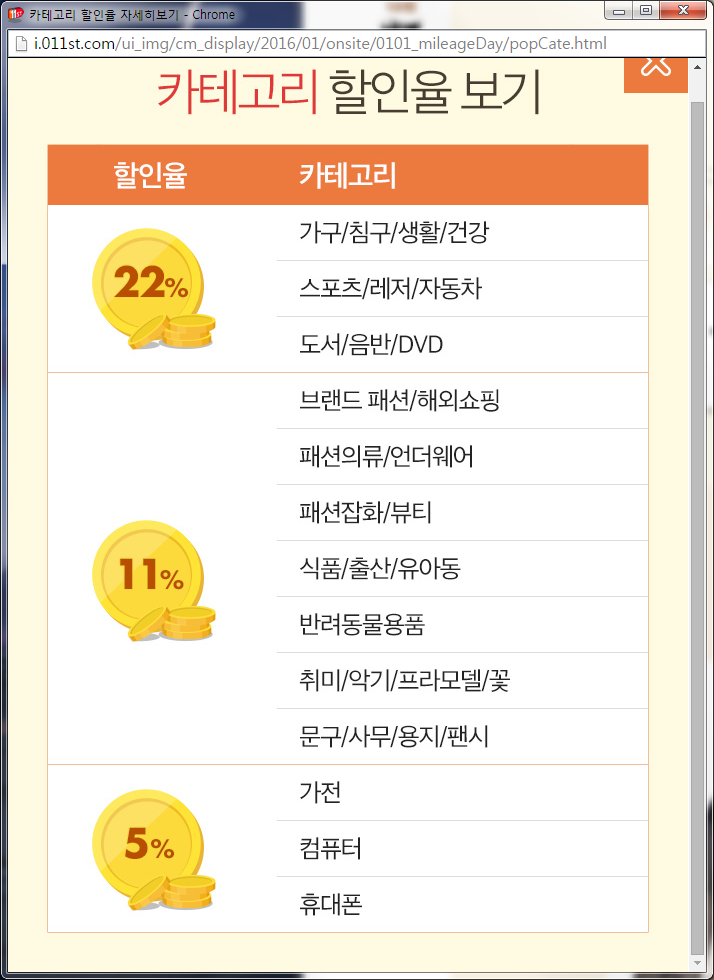
Task: Minimize the Chrome popup window
Action: tap(621, 12)
